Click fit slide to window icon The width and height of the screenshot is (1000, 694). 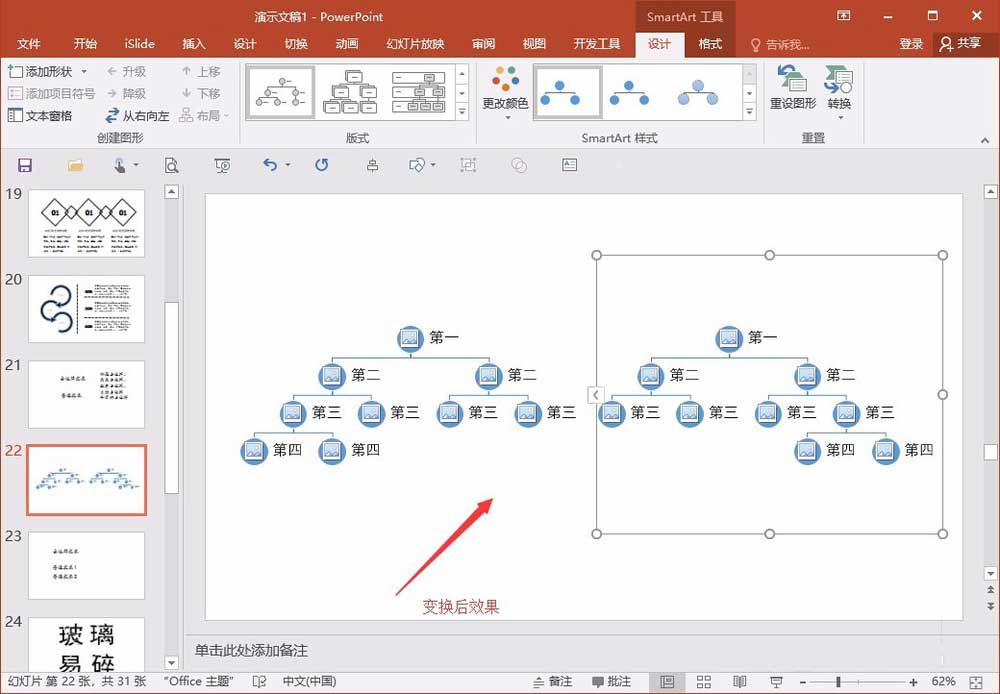pos(976,682)
